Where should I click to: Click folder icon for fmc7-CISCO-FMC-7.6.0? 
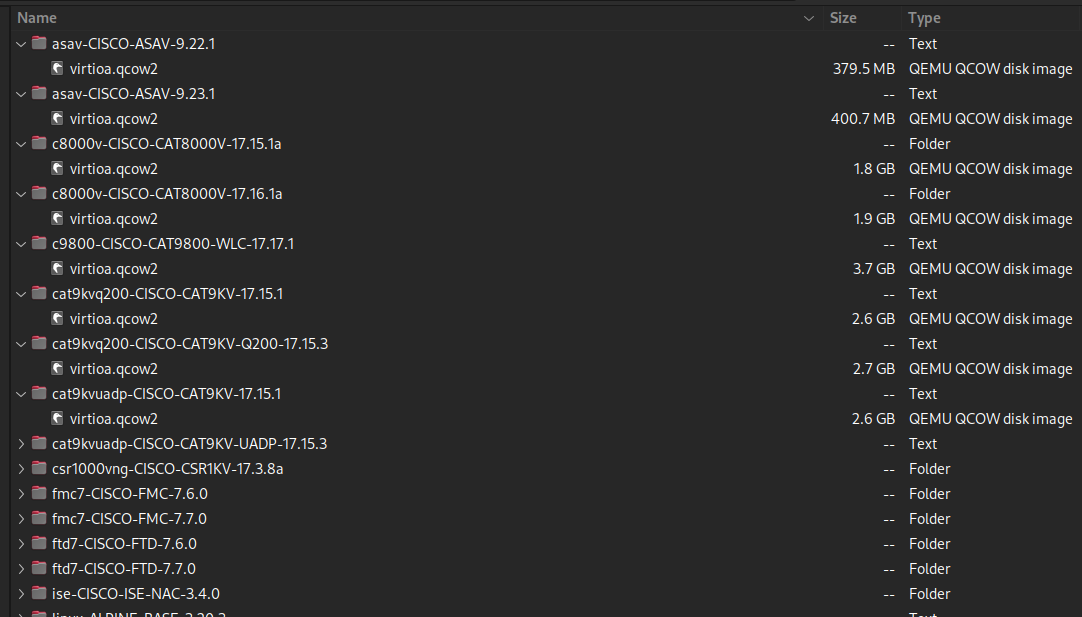point(39,494)
